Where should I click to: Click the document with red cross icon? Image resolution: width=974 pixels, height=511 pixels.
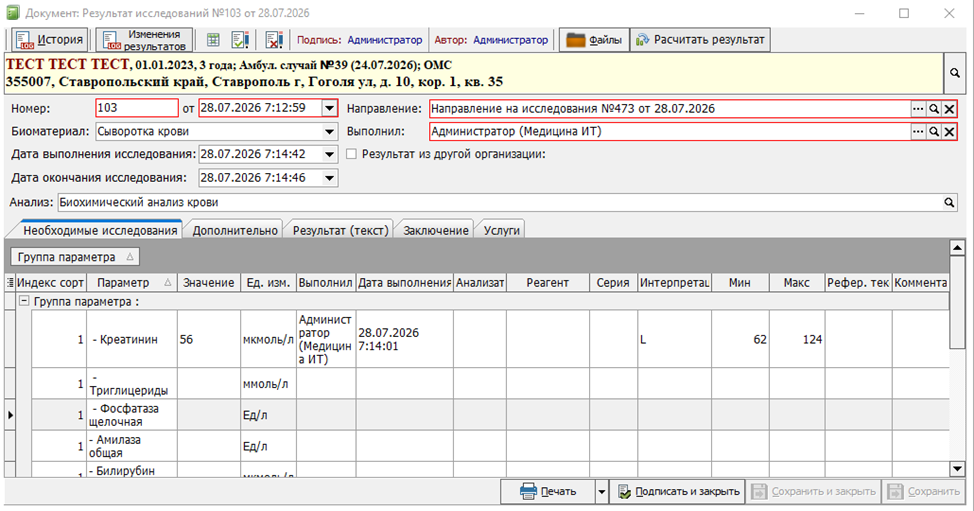tap(274, 40)
